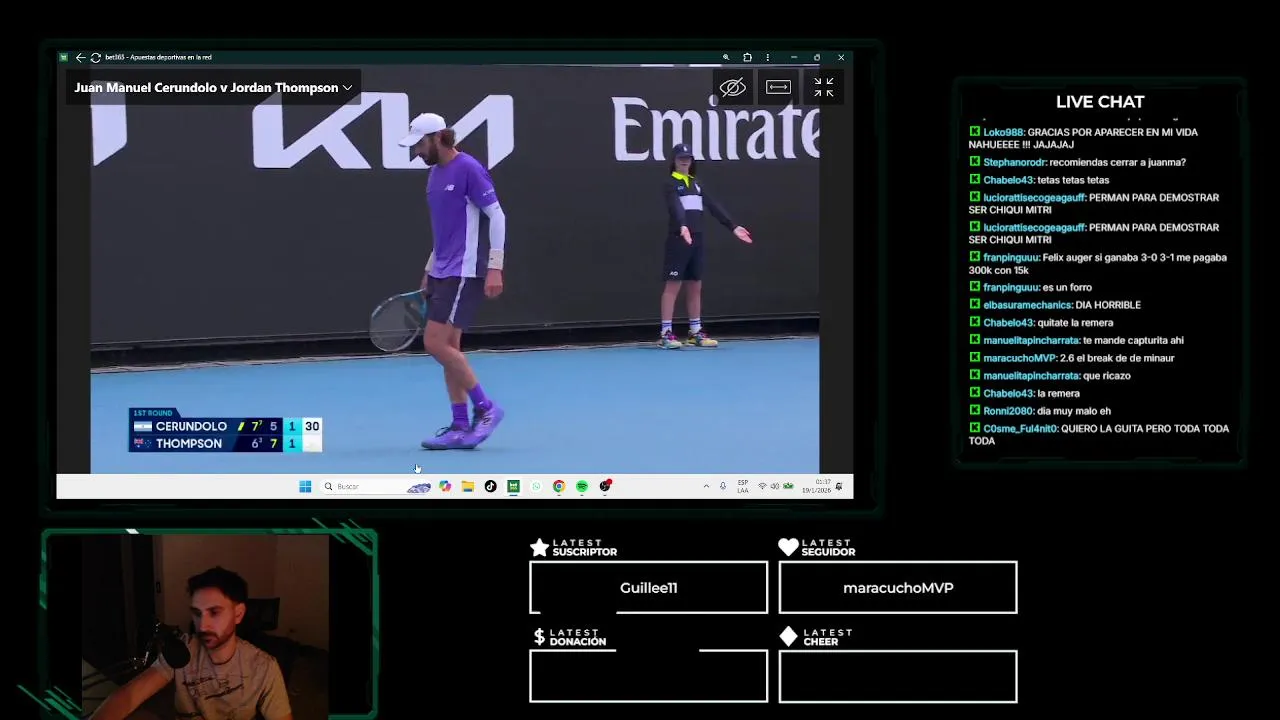Click message 'recomiendas cerrar a juanma?'
Viewport: 1280px width, 720px height.
1118,162
